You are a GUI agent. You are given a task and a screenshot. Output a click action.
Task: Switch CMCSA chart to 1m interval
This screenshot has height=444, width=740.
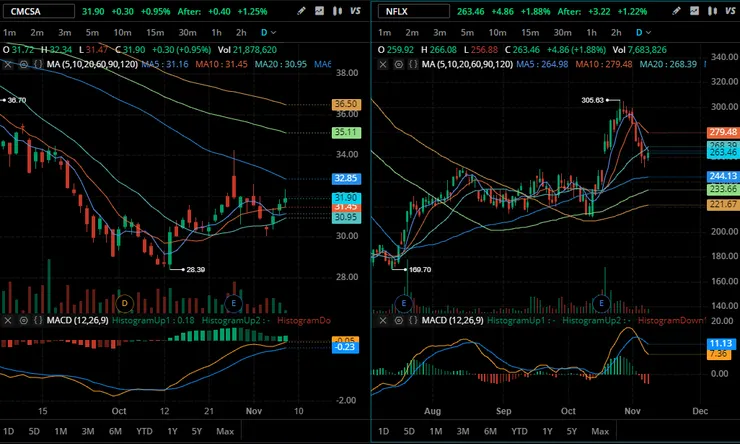tap(9, 33)
